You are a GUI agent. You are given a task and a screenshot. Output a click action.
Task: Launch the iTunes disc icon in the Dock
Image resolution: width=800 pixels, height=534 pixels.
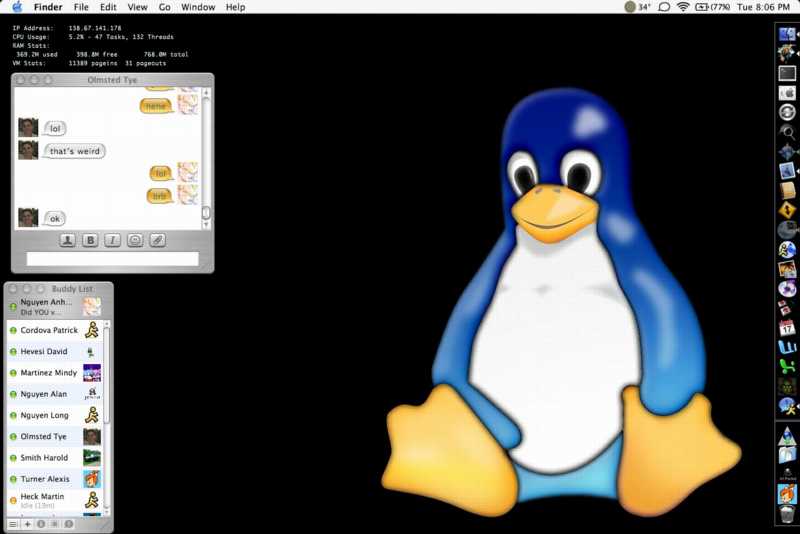pos(787,289)
